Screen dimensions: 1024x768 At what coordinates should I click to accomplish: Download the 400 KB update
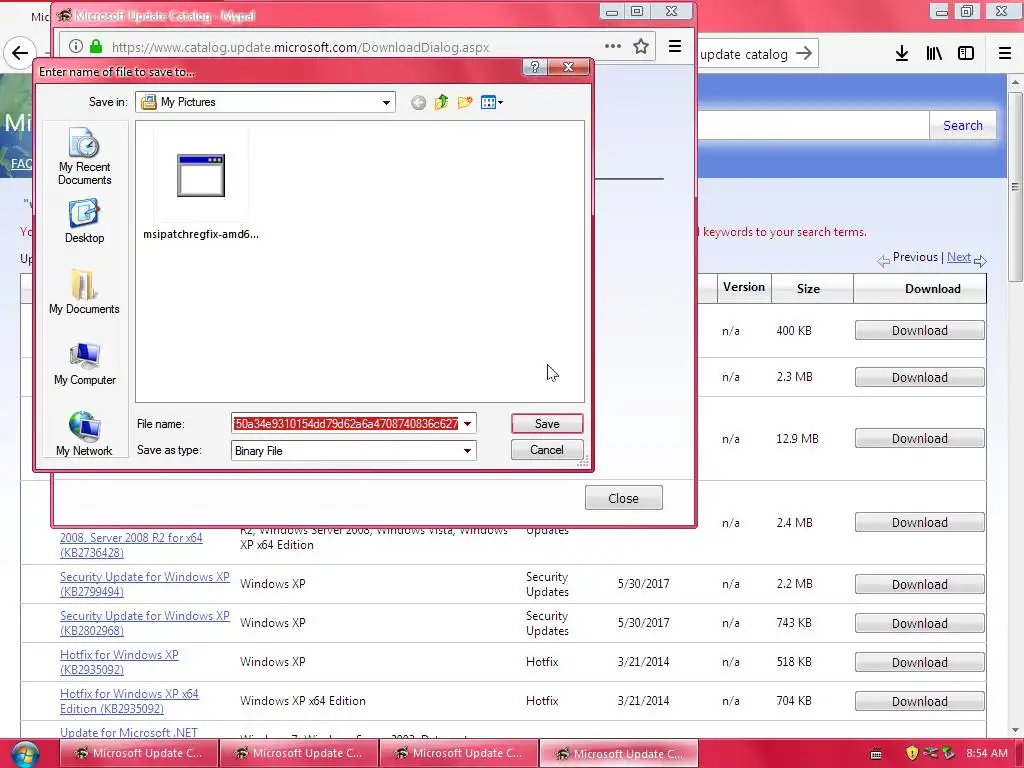(920, 330)
